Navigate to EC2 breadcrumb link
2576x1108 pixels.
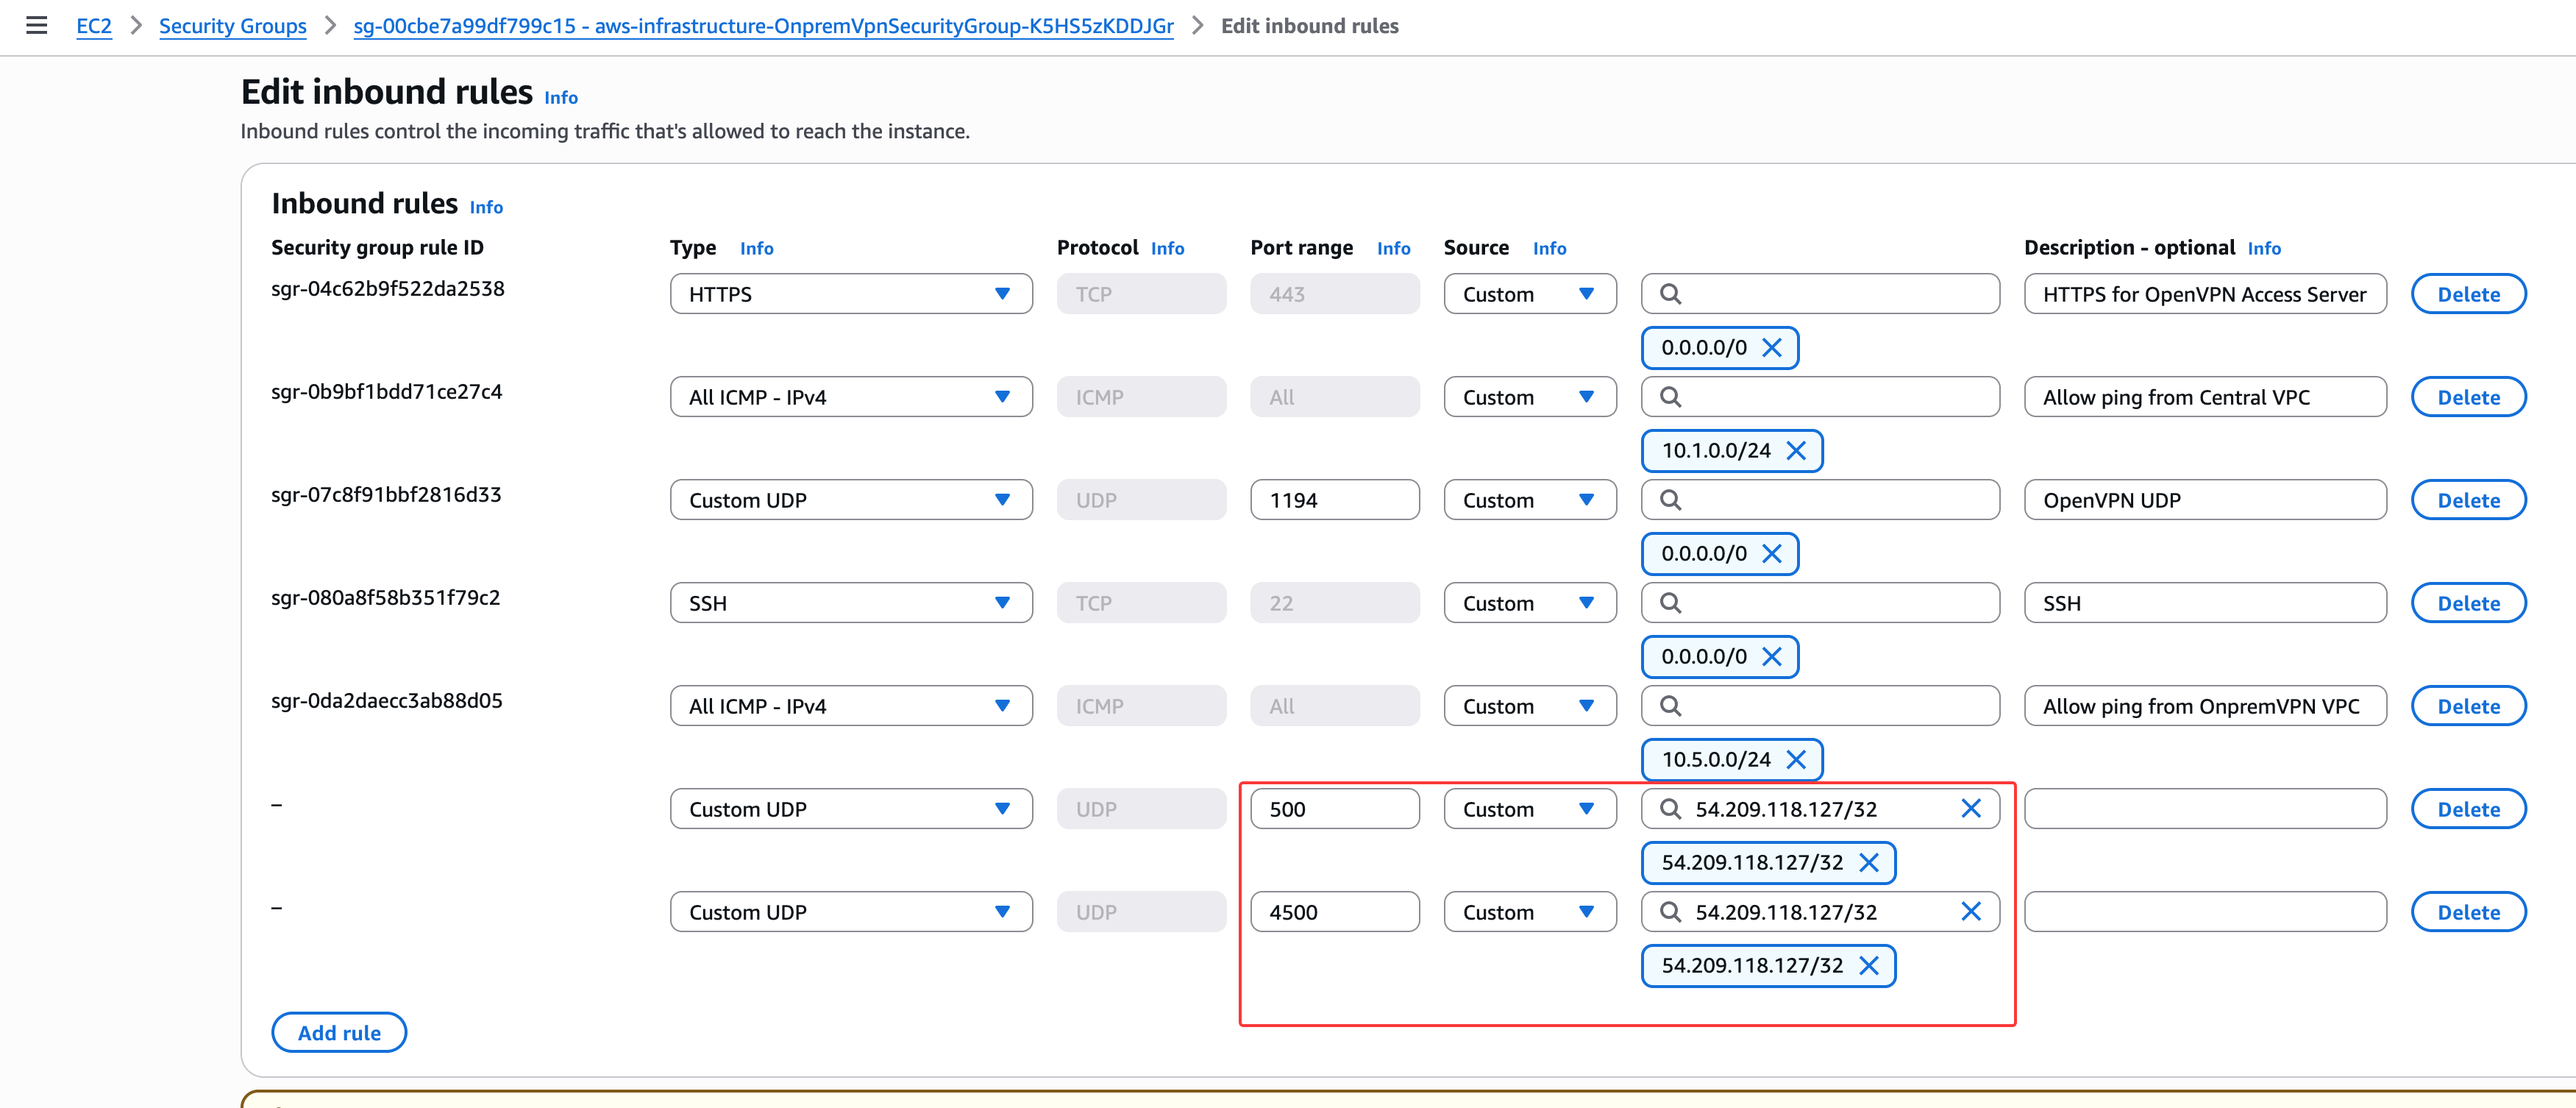coord(94,26)
